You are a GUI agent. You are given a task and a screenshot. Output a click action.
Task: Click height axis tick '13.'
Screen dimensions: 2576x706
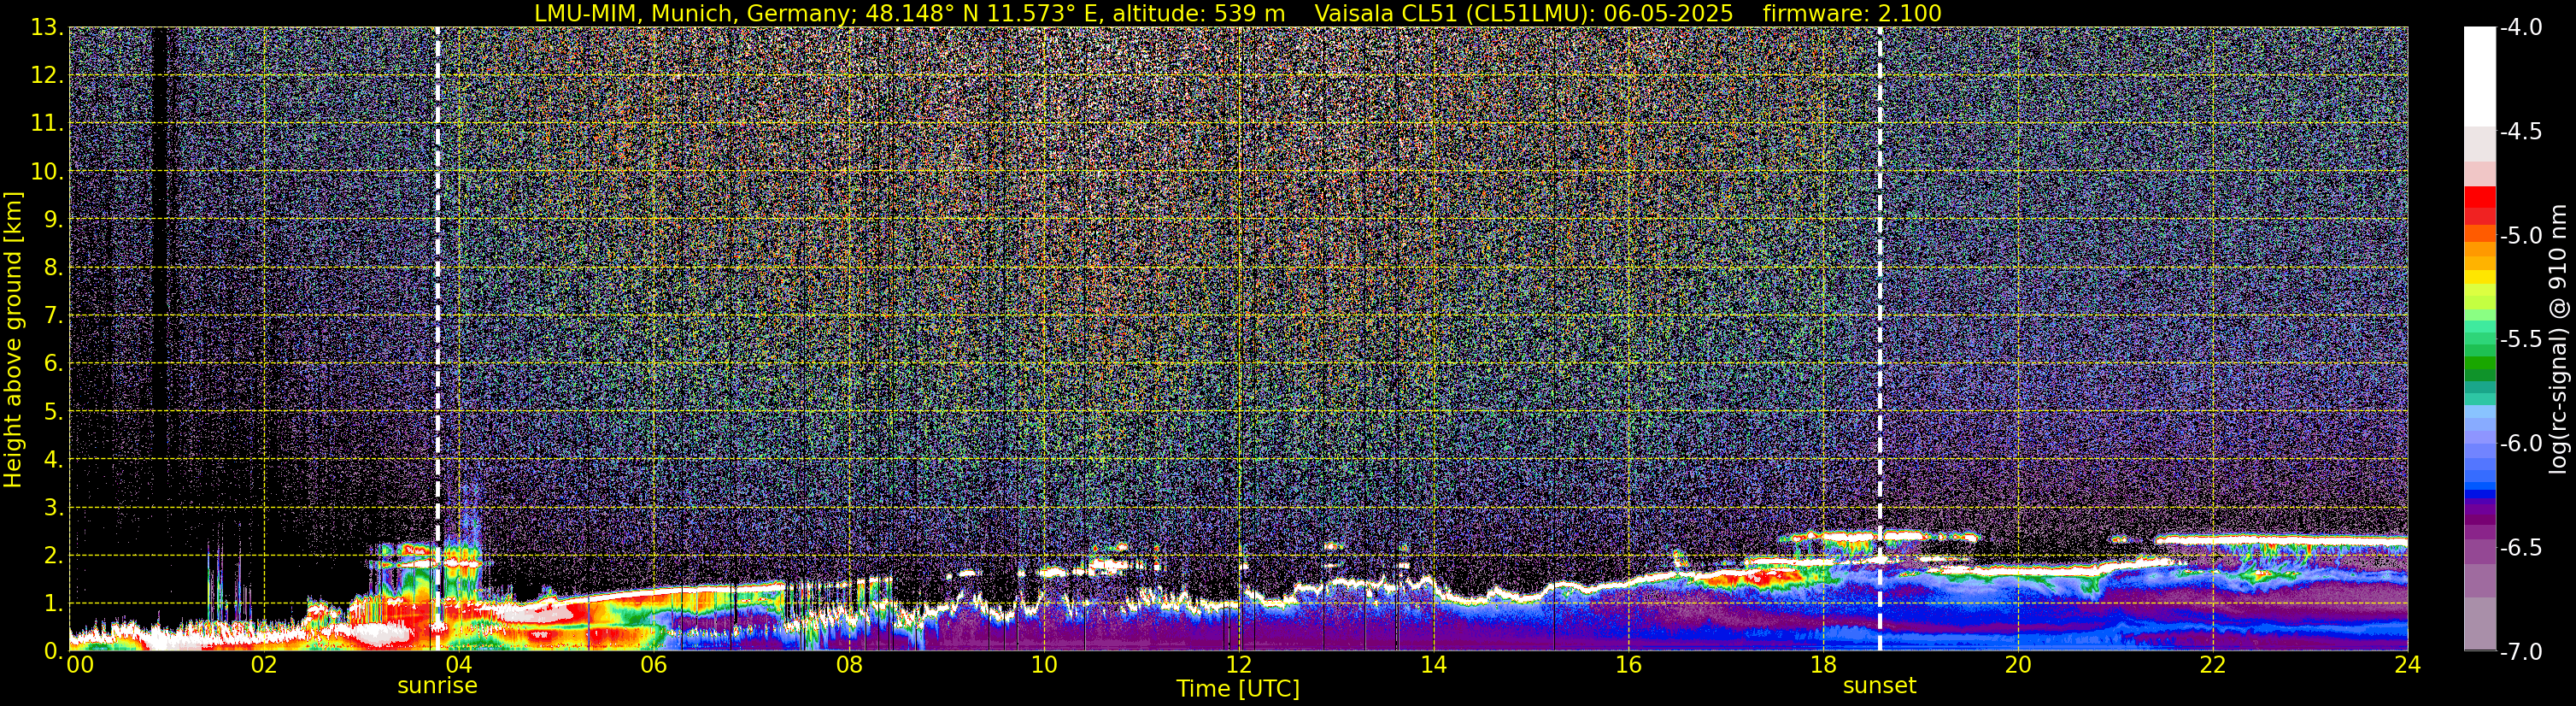(x=47, y=28)
